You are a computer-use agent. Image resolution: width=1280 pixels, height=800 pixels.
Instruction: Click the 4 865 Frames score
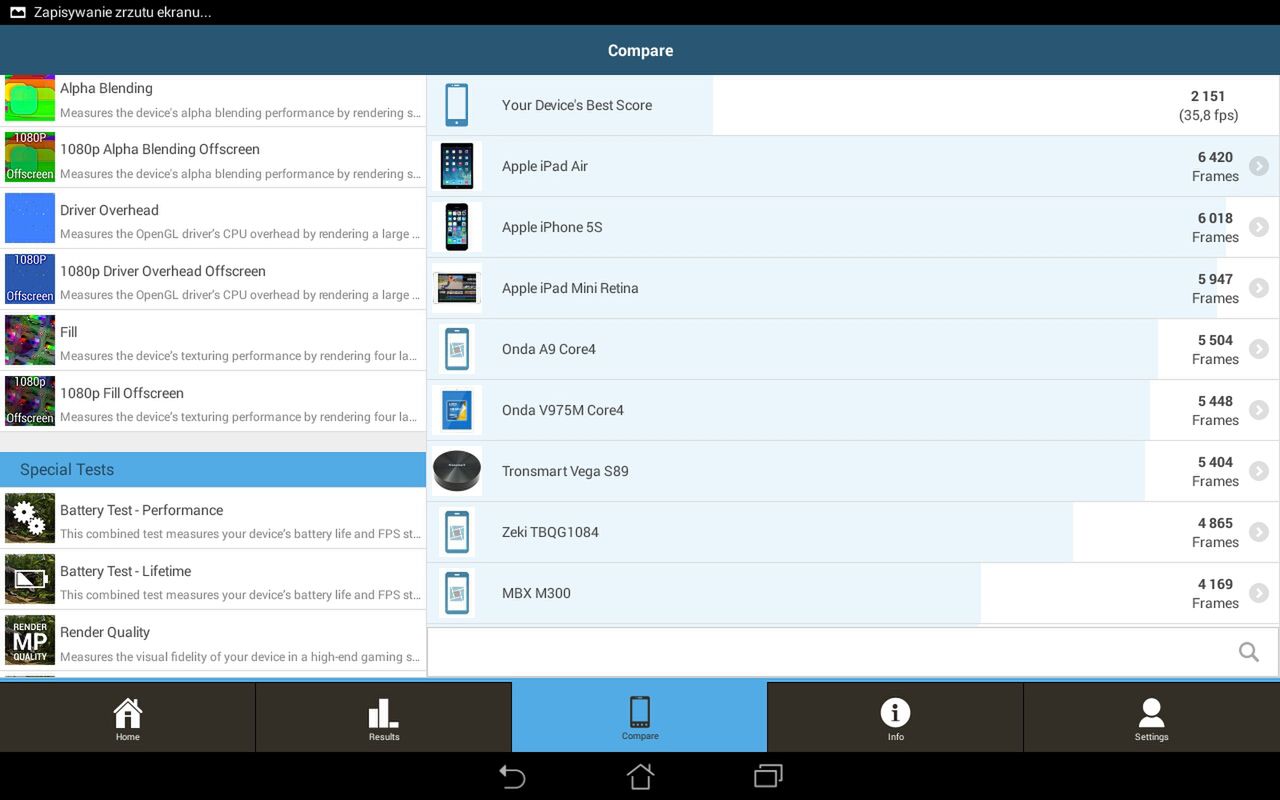pyautogui.click(x=1215, y=532)
